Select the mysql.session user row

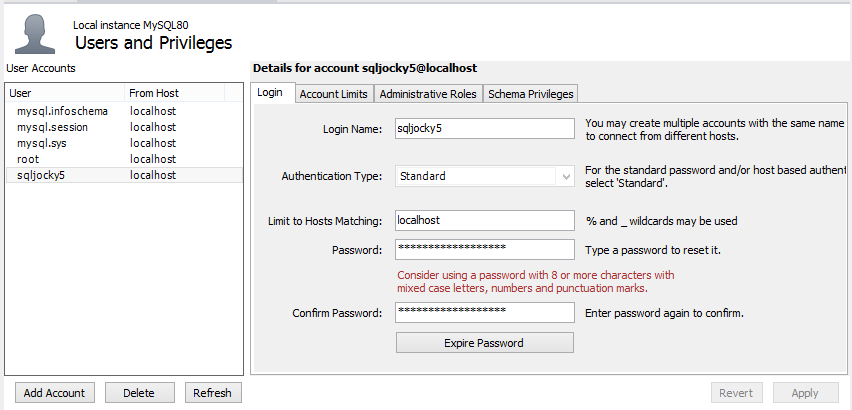pos(124,127)
